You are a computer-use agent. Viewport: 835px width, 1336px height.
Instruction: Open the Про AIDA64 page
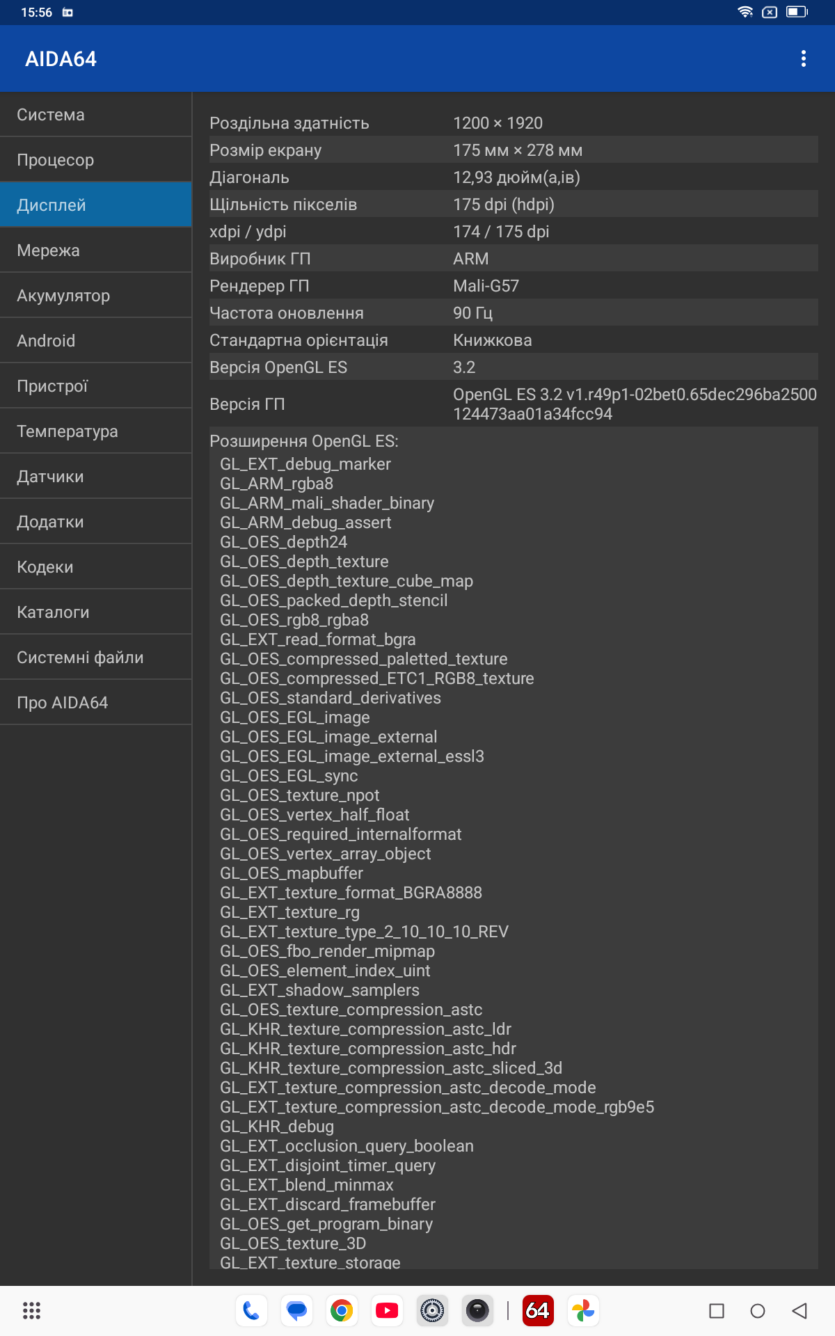[95, 702]
